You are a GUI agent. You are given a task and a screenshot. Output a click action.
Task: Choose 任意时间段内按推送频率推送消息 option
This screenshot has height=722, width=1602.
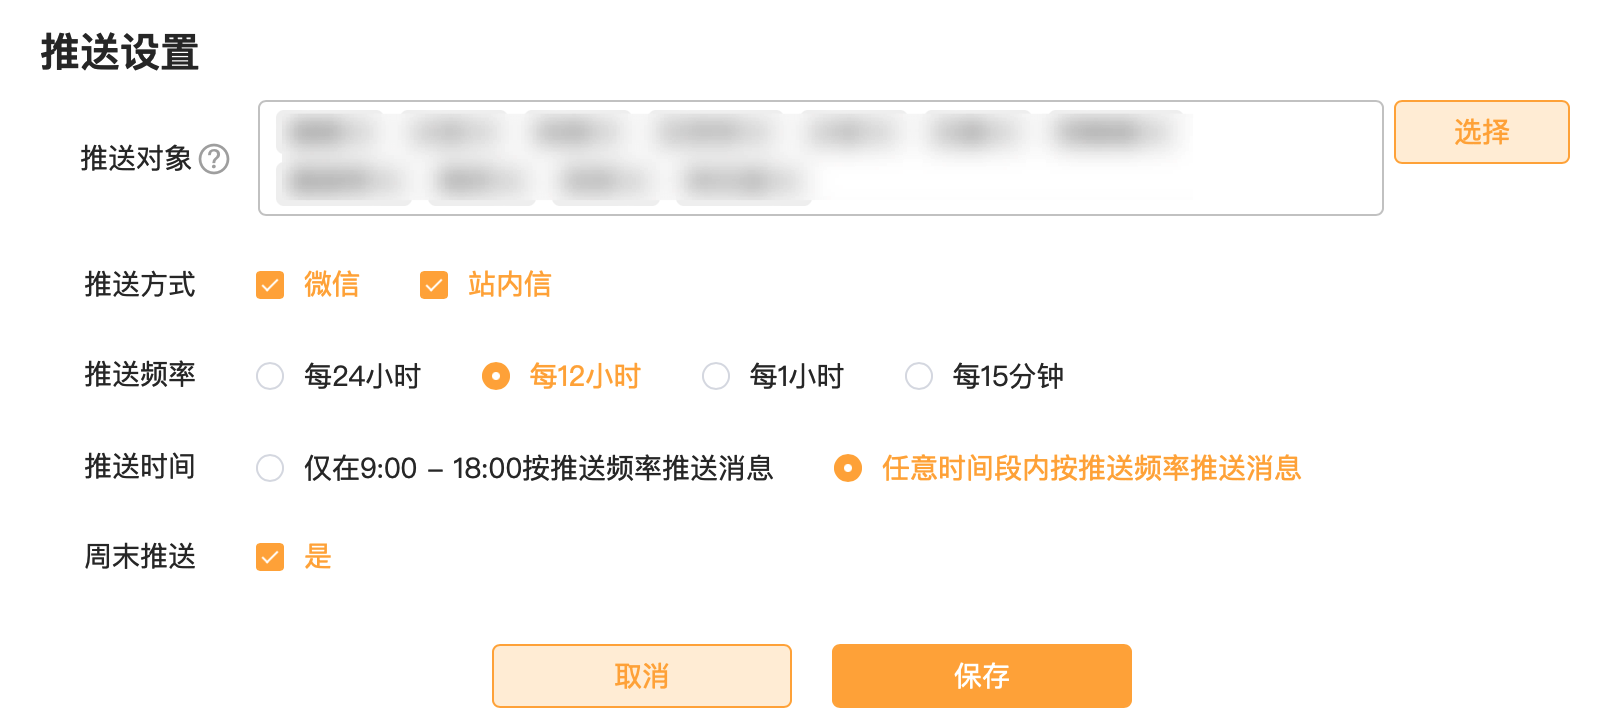point(848,468)
